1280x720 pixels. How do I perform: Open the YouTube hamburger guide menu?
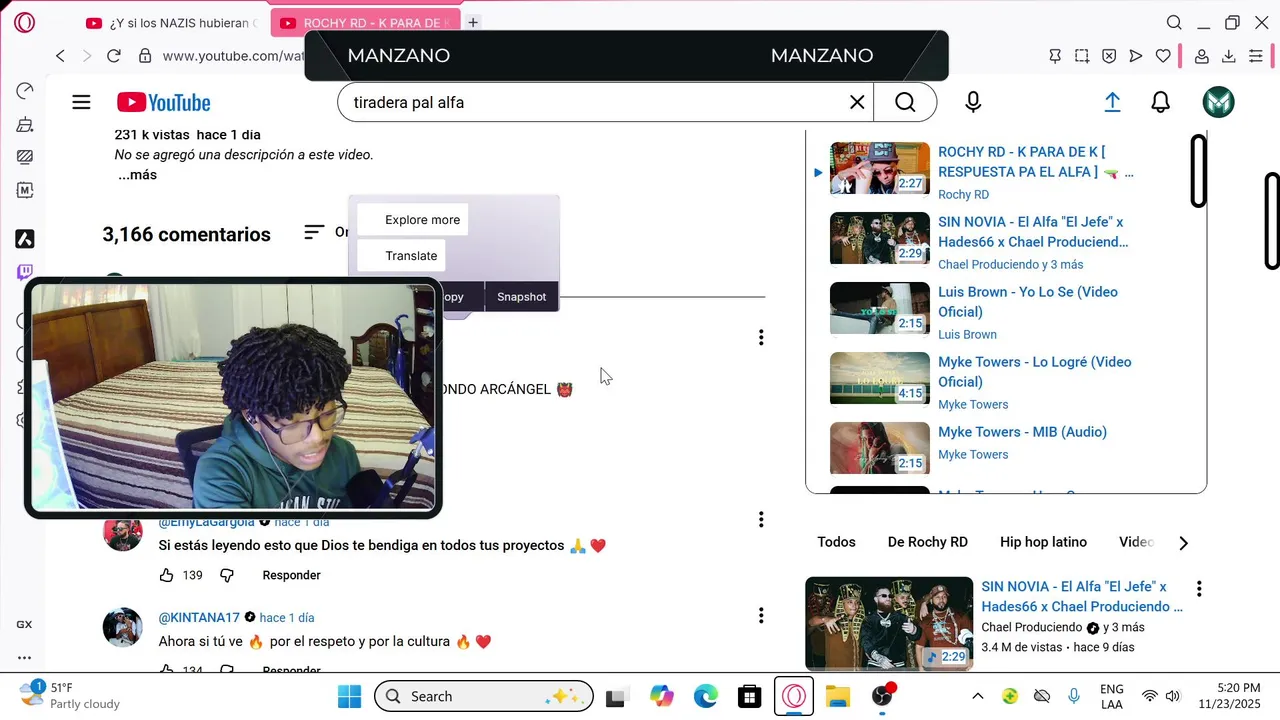pos(81,102)
